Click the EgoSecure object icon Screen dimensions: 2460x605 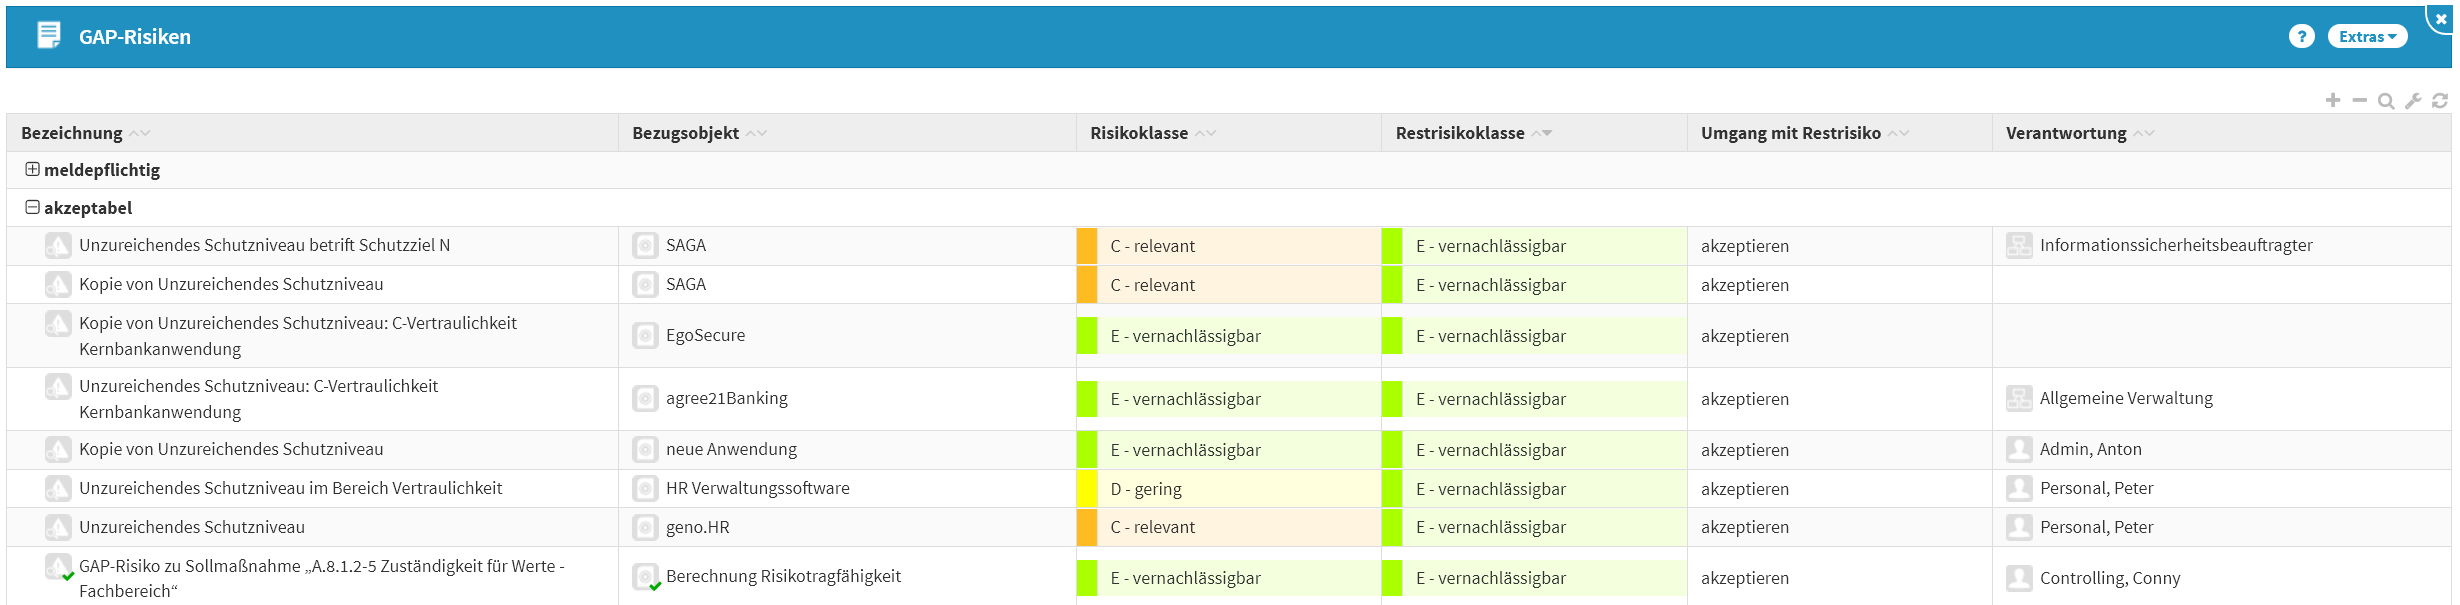pyautogui.click(x=645, y=336)
